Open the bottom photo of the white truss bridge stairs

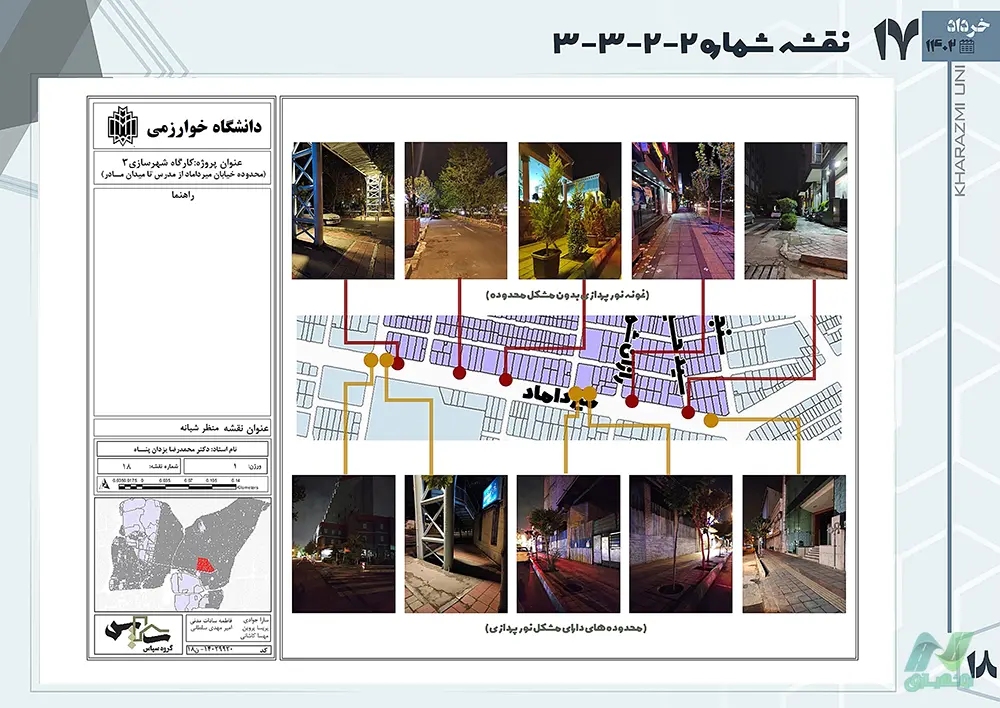click(456, 544)
